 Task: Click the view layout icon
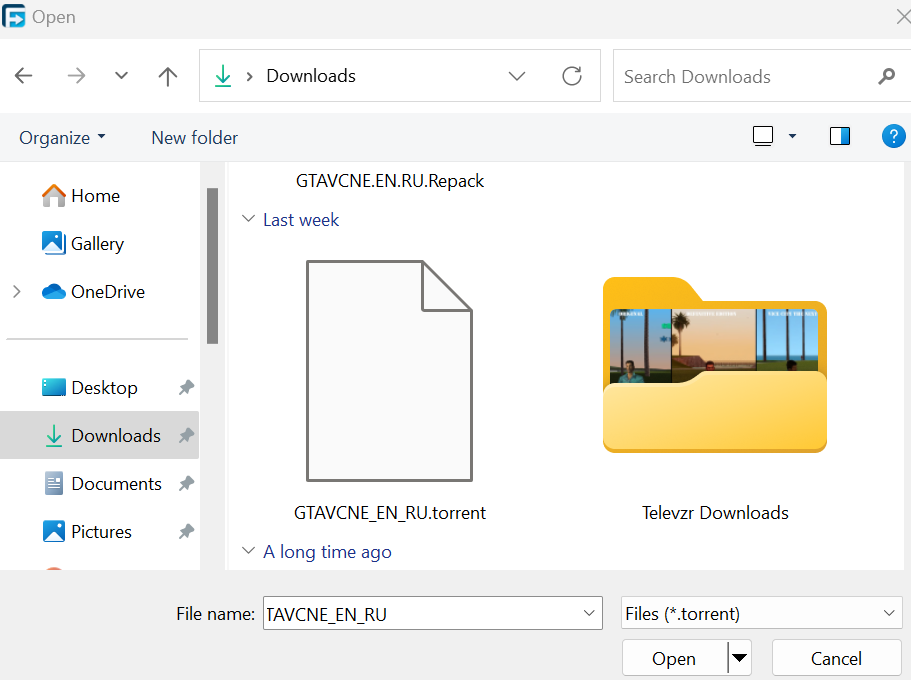click(x=763, y=137)
